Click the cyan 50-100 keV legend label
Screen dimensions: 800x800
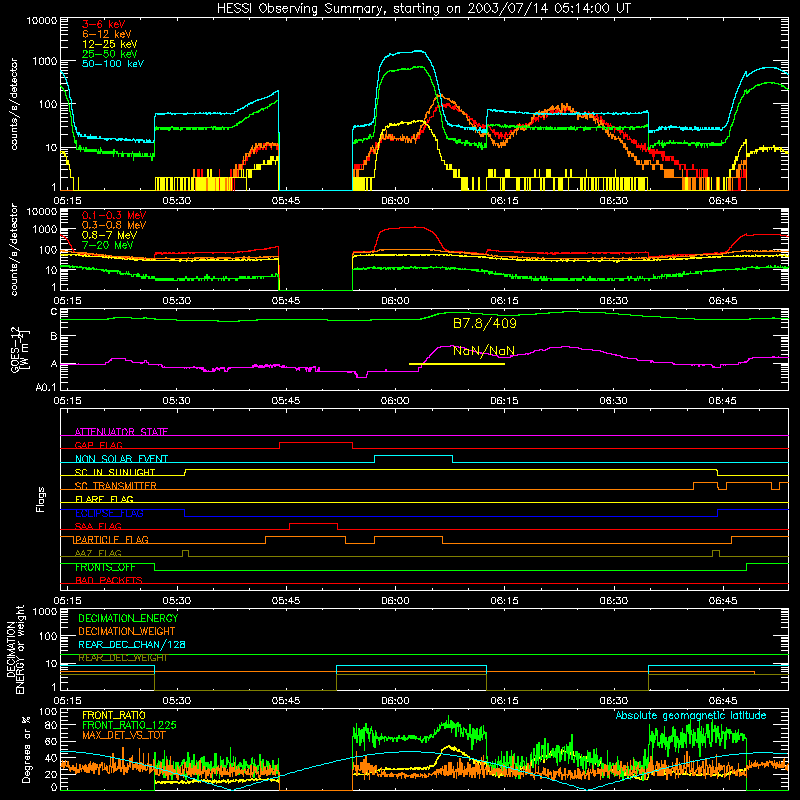(x=113, y=64)
